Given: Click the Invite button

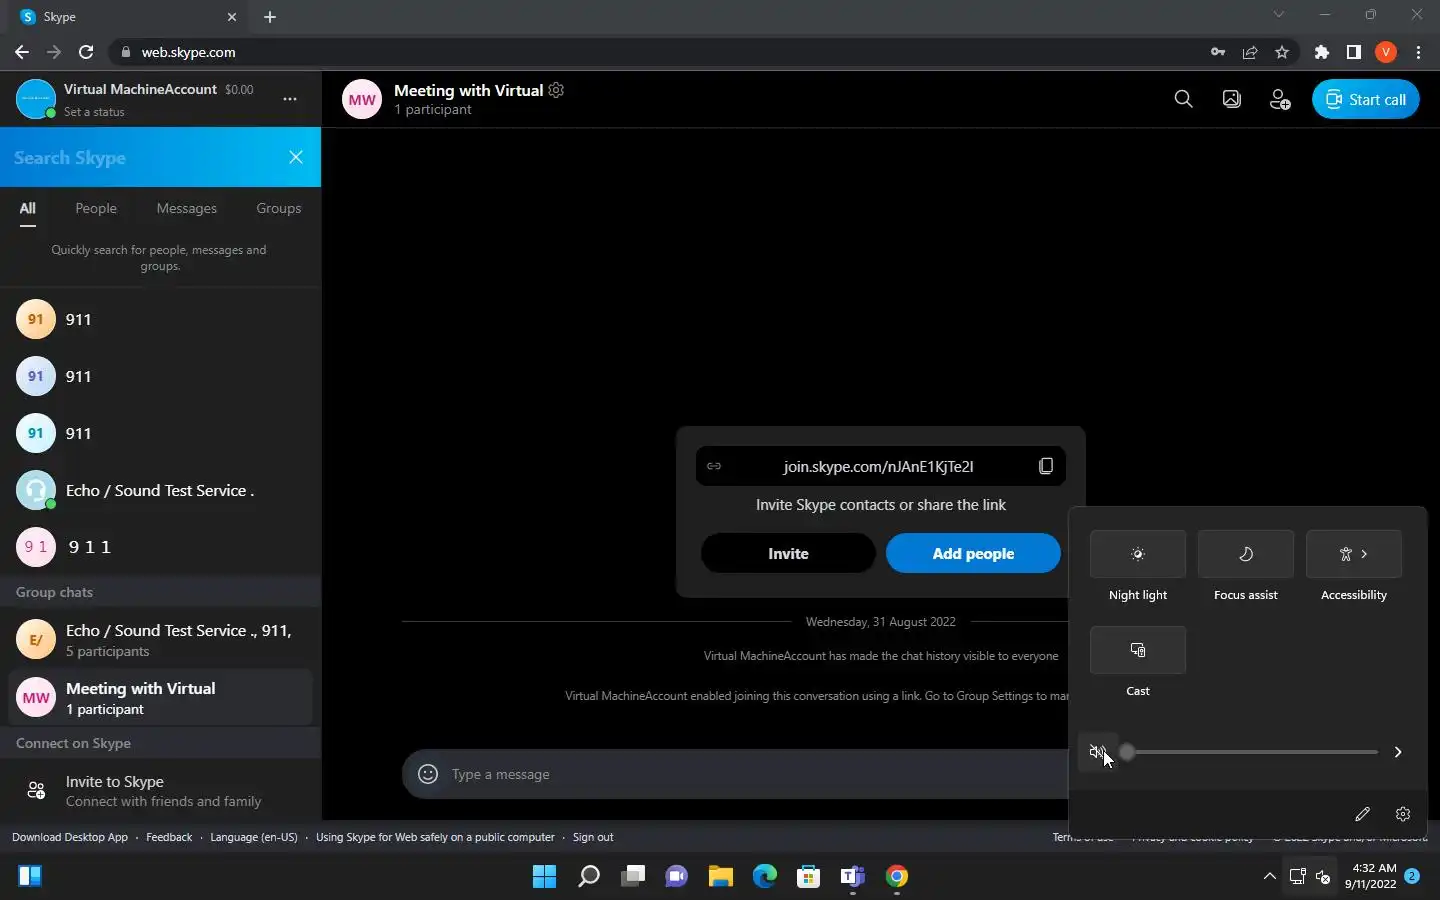Looking at the screenshot, I should coord(788,553).
